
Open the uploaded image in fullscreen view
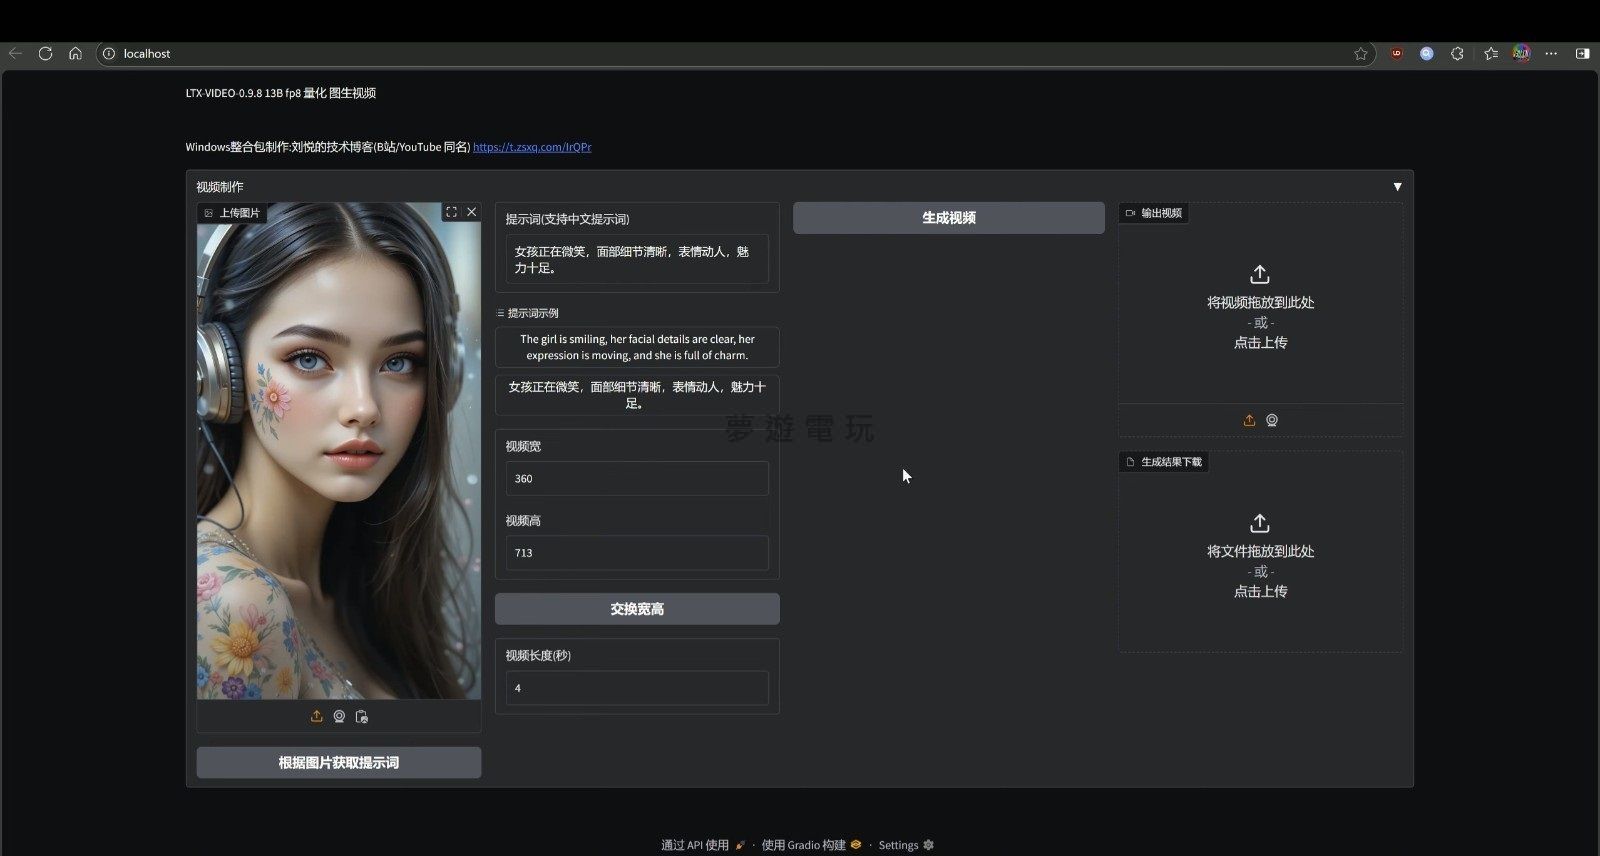tap(451, 212)
